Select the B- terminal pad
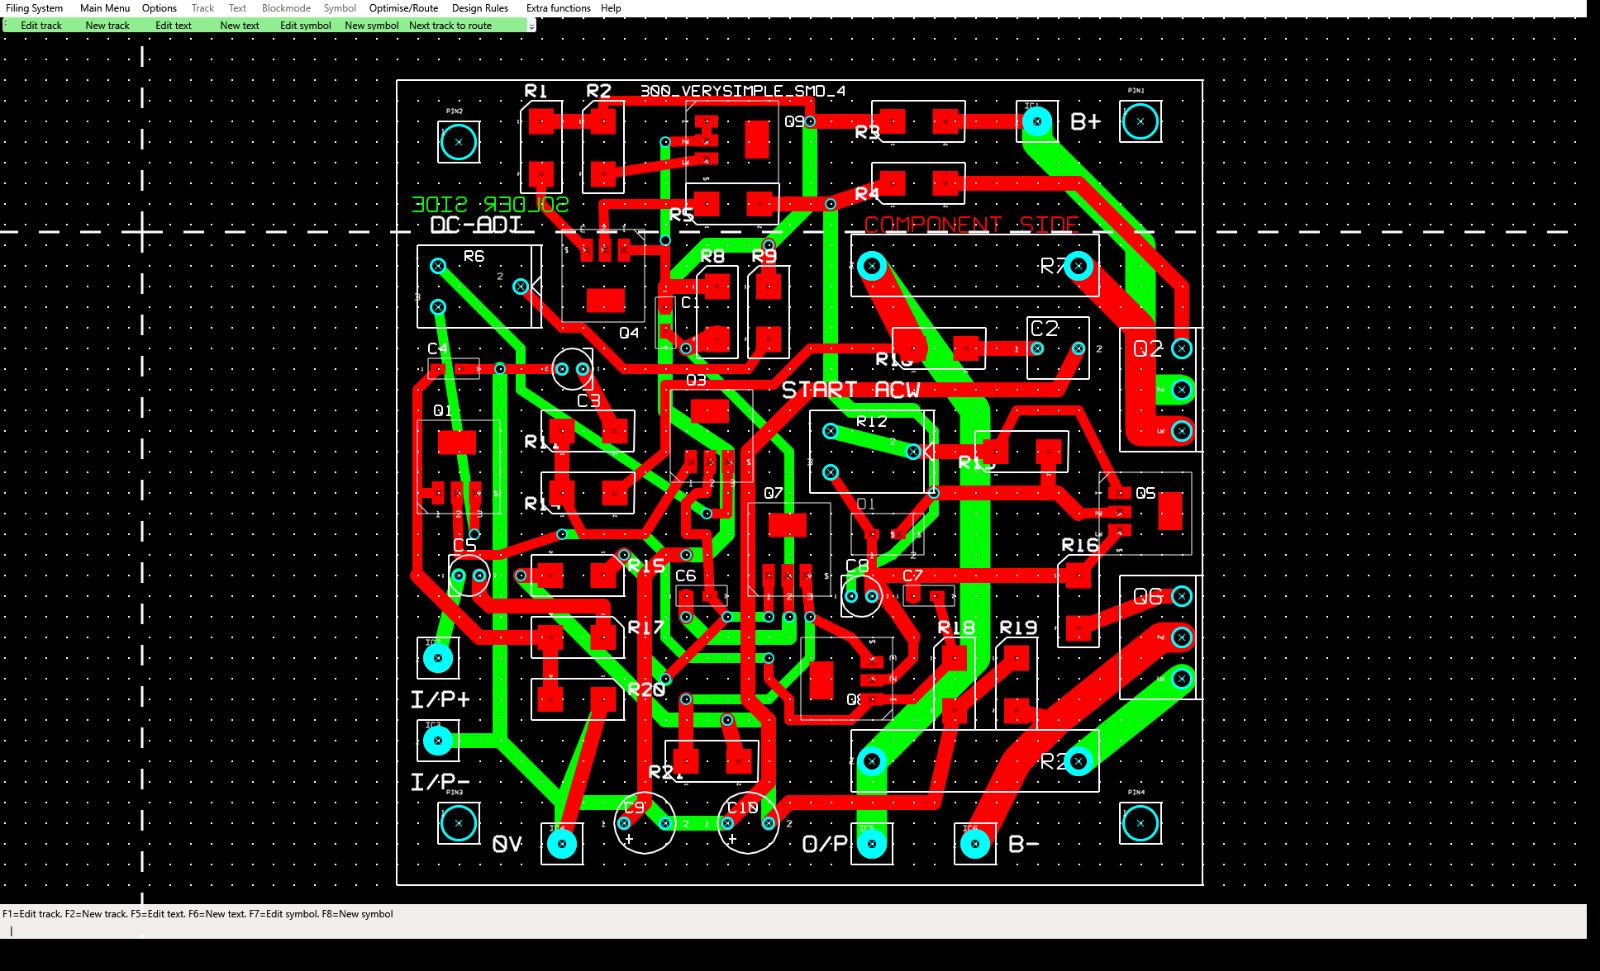 tap(975, 844)
